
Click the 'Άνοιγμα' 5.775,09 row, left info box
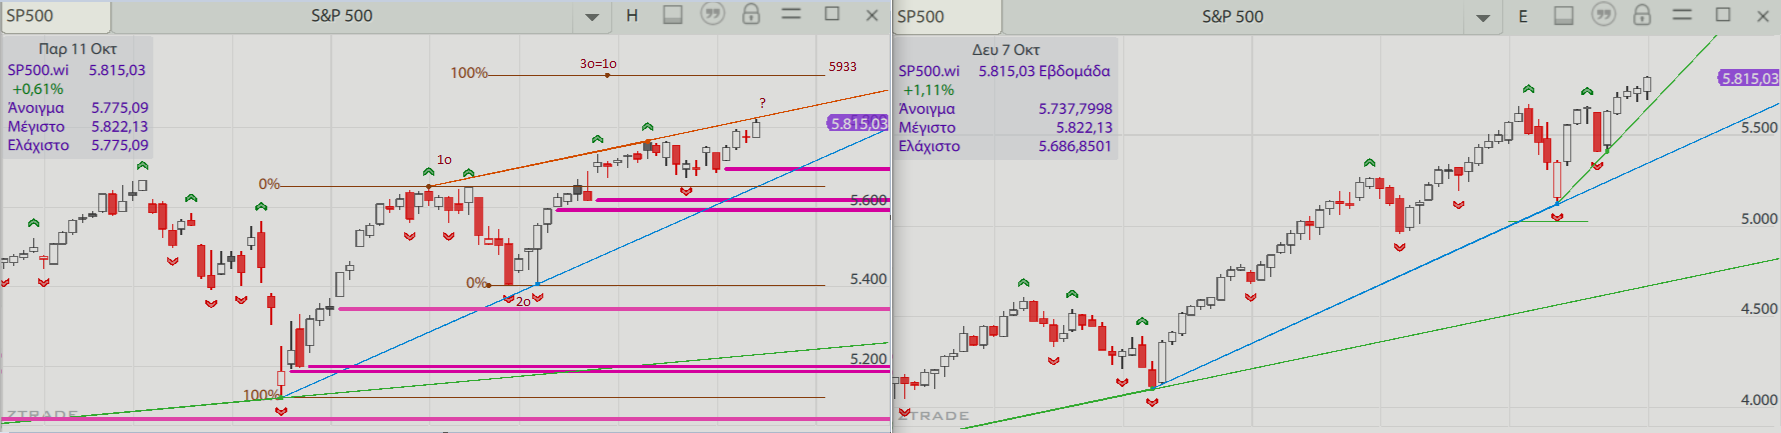coord(78,108)
